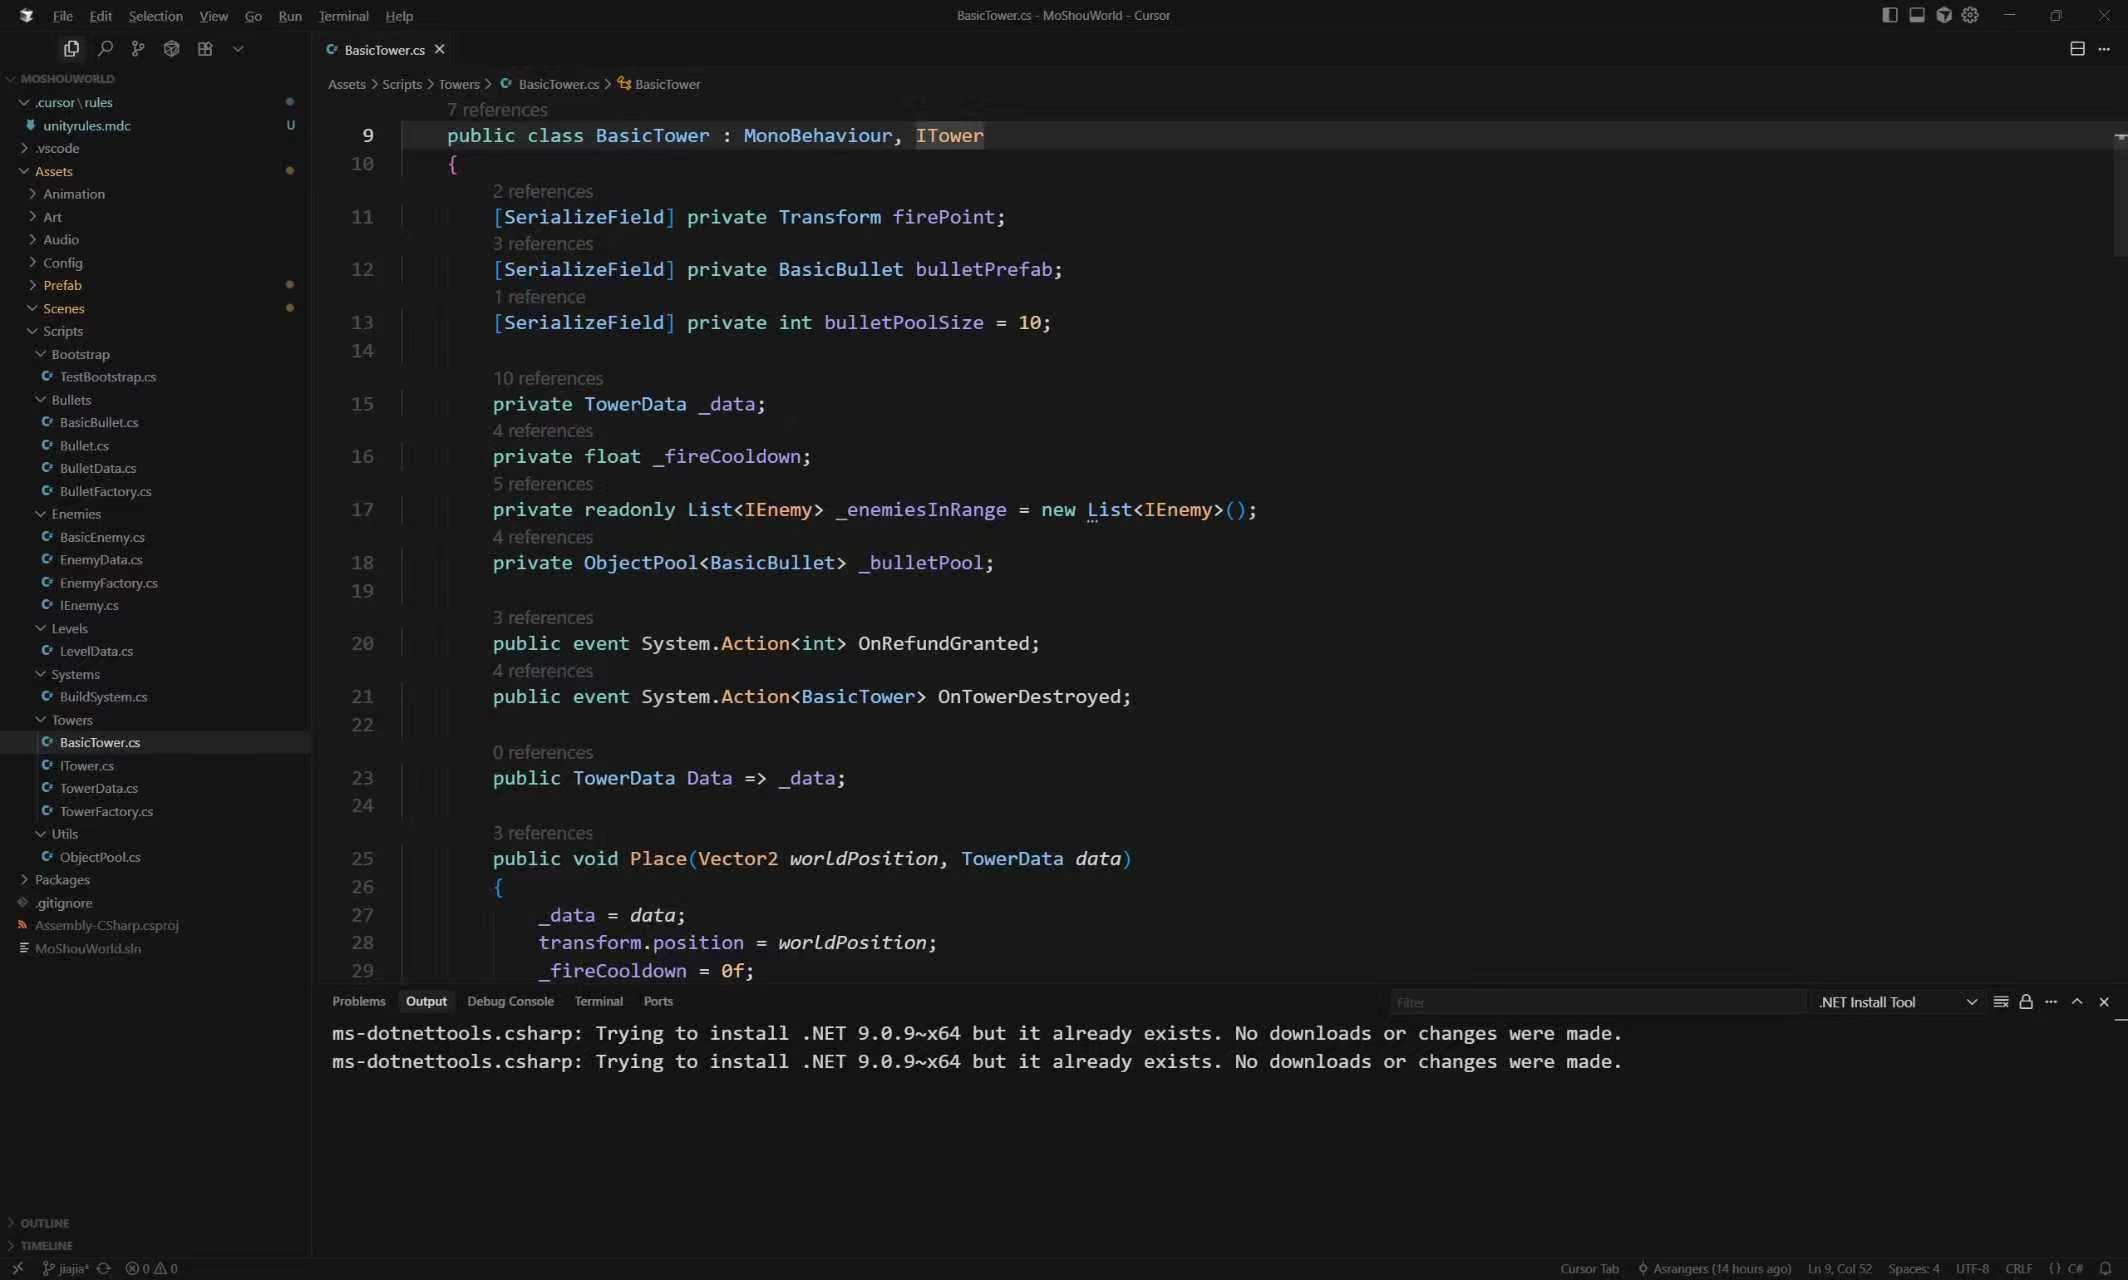Screen dimensions: 2128x1280
Task: Open Cursor settings gear icon
Action: (1970, 15)
